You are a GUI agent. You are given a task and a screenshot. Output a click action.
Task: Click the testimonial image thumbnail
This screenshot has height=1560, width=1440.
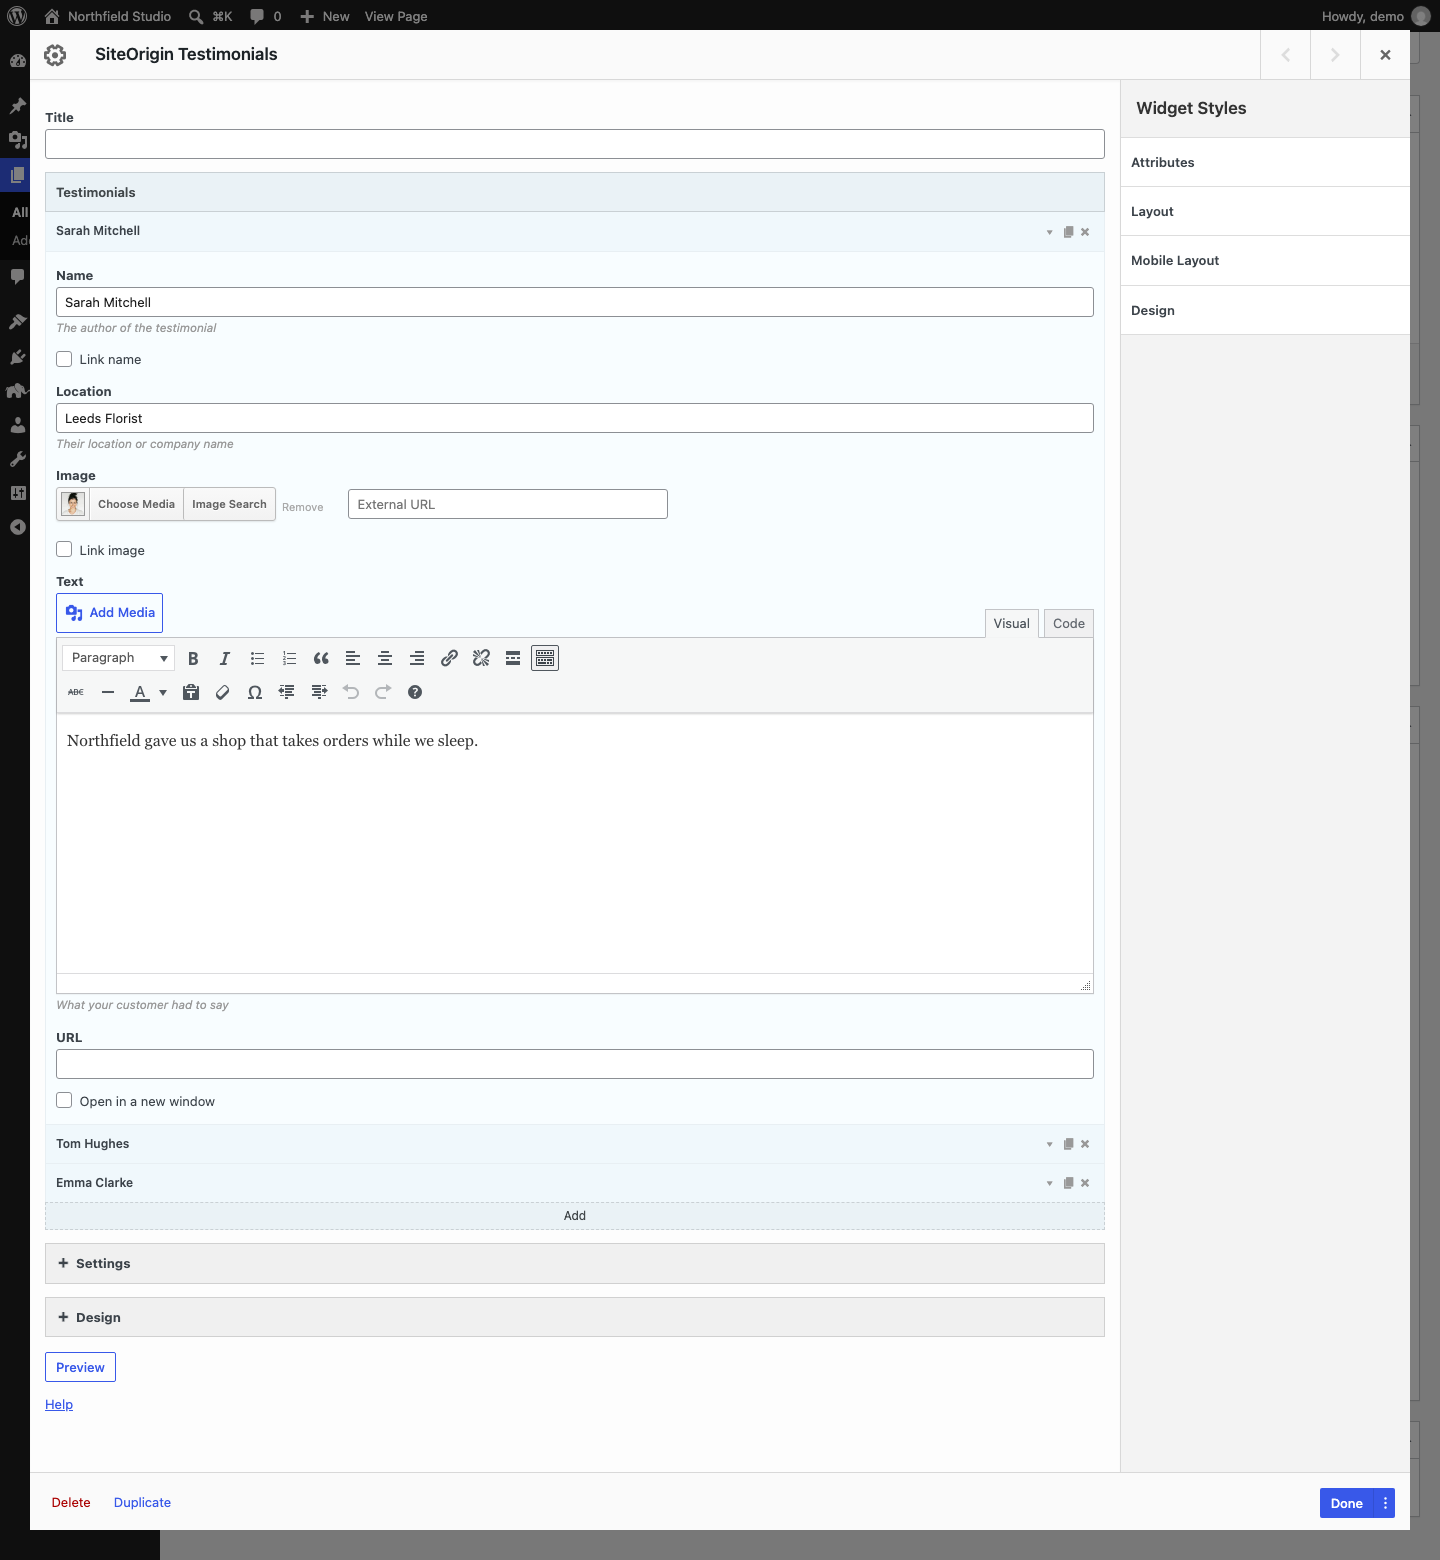73,504
